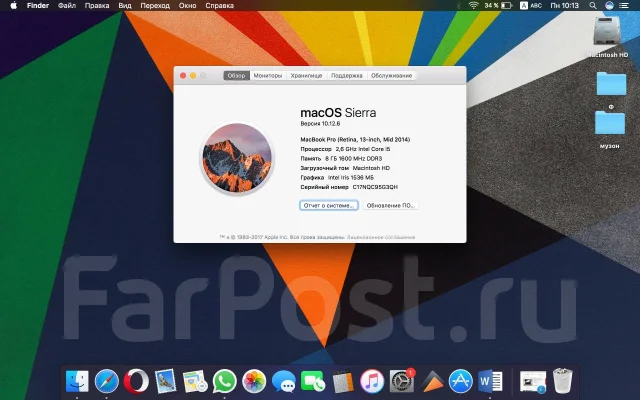
Task: Switch to the Поддержка tab
Action: (347, 76)
